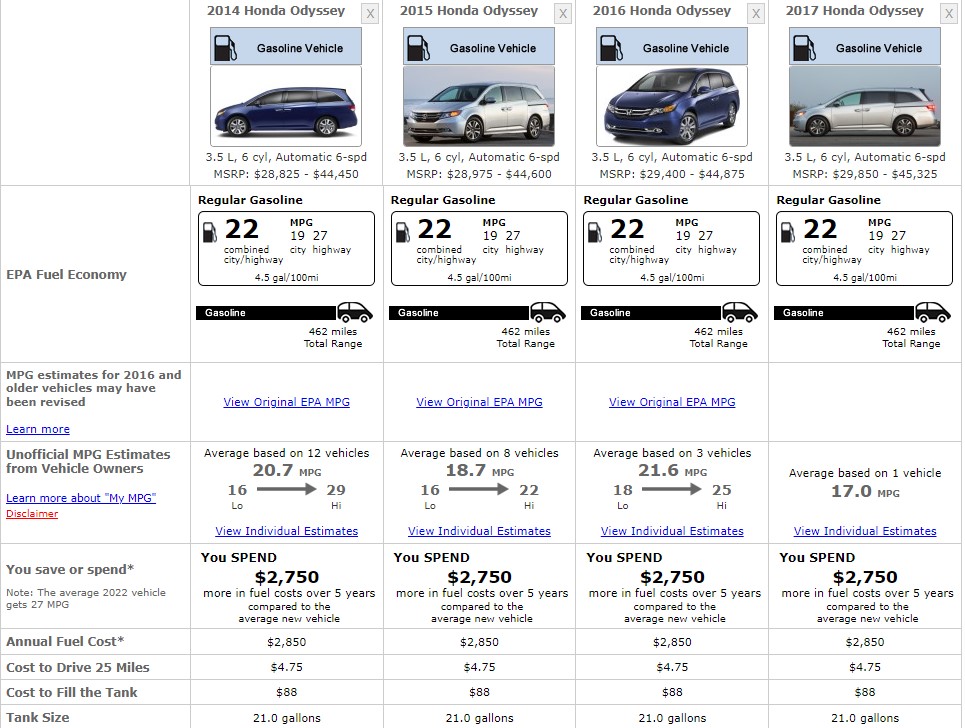This screenshot has width=965, height=728.
Task: View Individual Estimates for 2014 Odyssey
Action: 286,530
